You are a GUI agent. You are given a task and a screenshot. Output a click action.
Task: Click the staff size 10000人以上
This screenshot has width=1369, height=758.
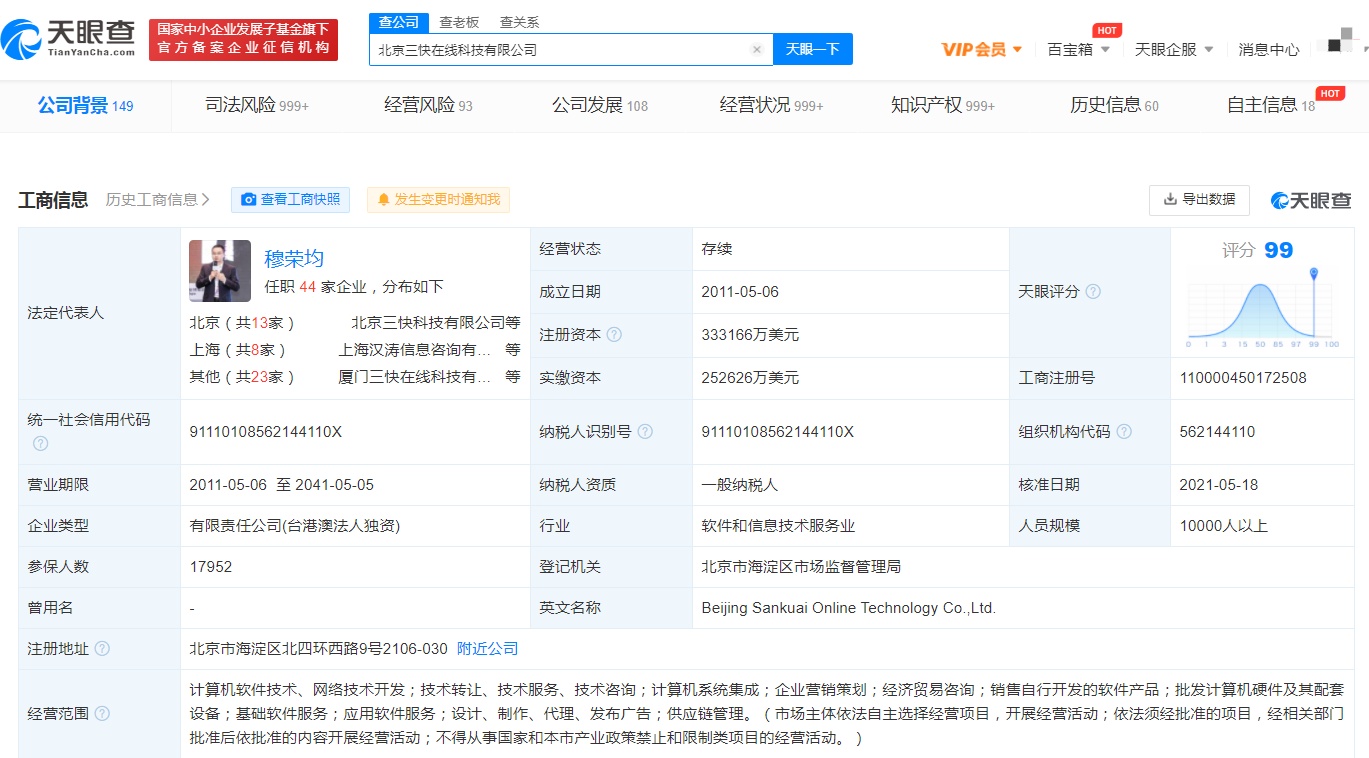pyautogui.click(x=1224, y=526)
